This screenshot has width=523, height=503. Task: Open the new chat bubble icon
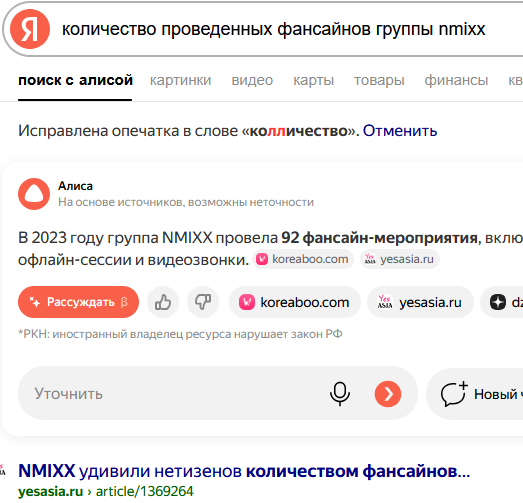(x=454, y=394)
